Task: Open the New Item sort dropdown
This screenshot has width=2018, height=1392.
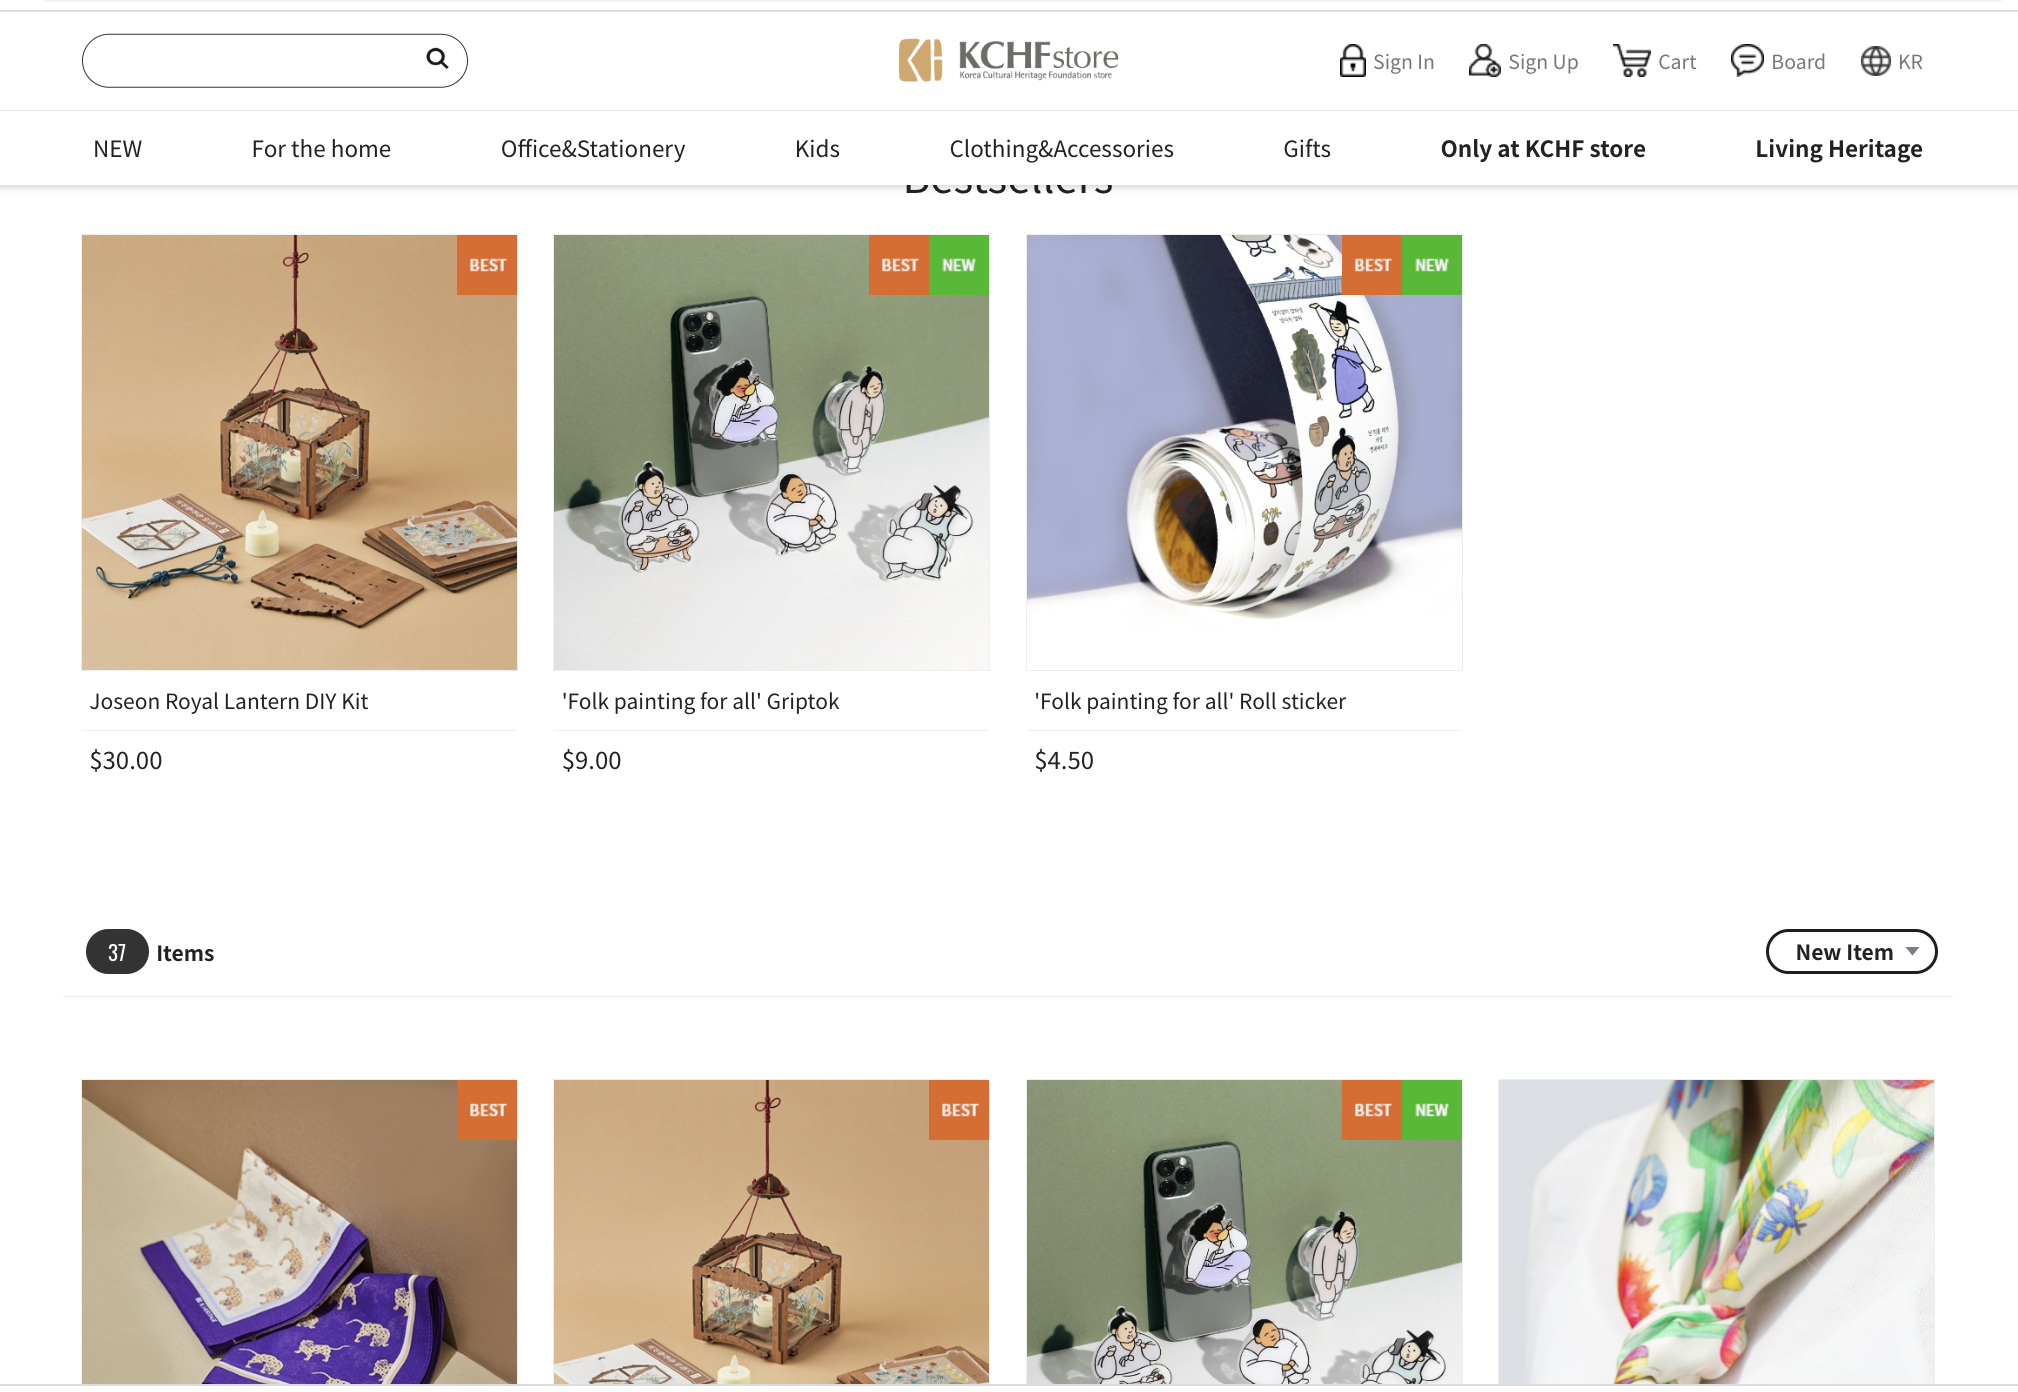Action: click(1851, 952)
